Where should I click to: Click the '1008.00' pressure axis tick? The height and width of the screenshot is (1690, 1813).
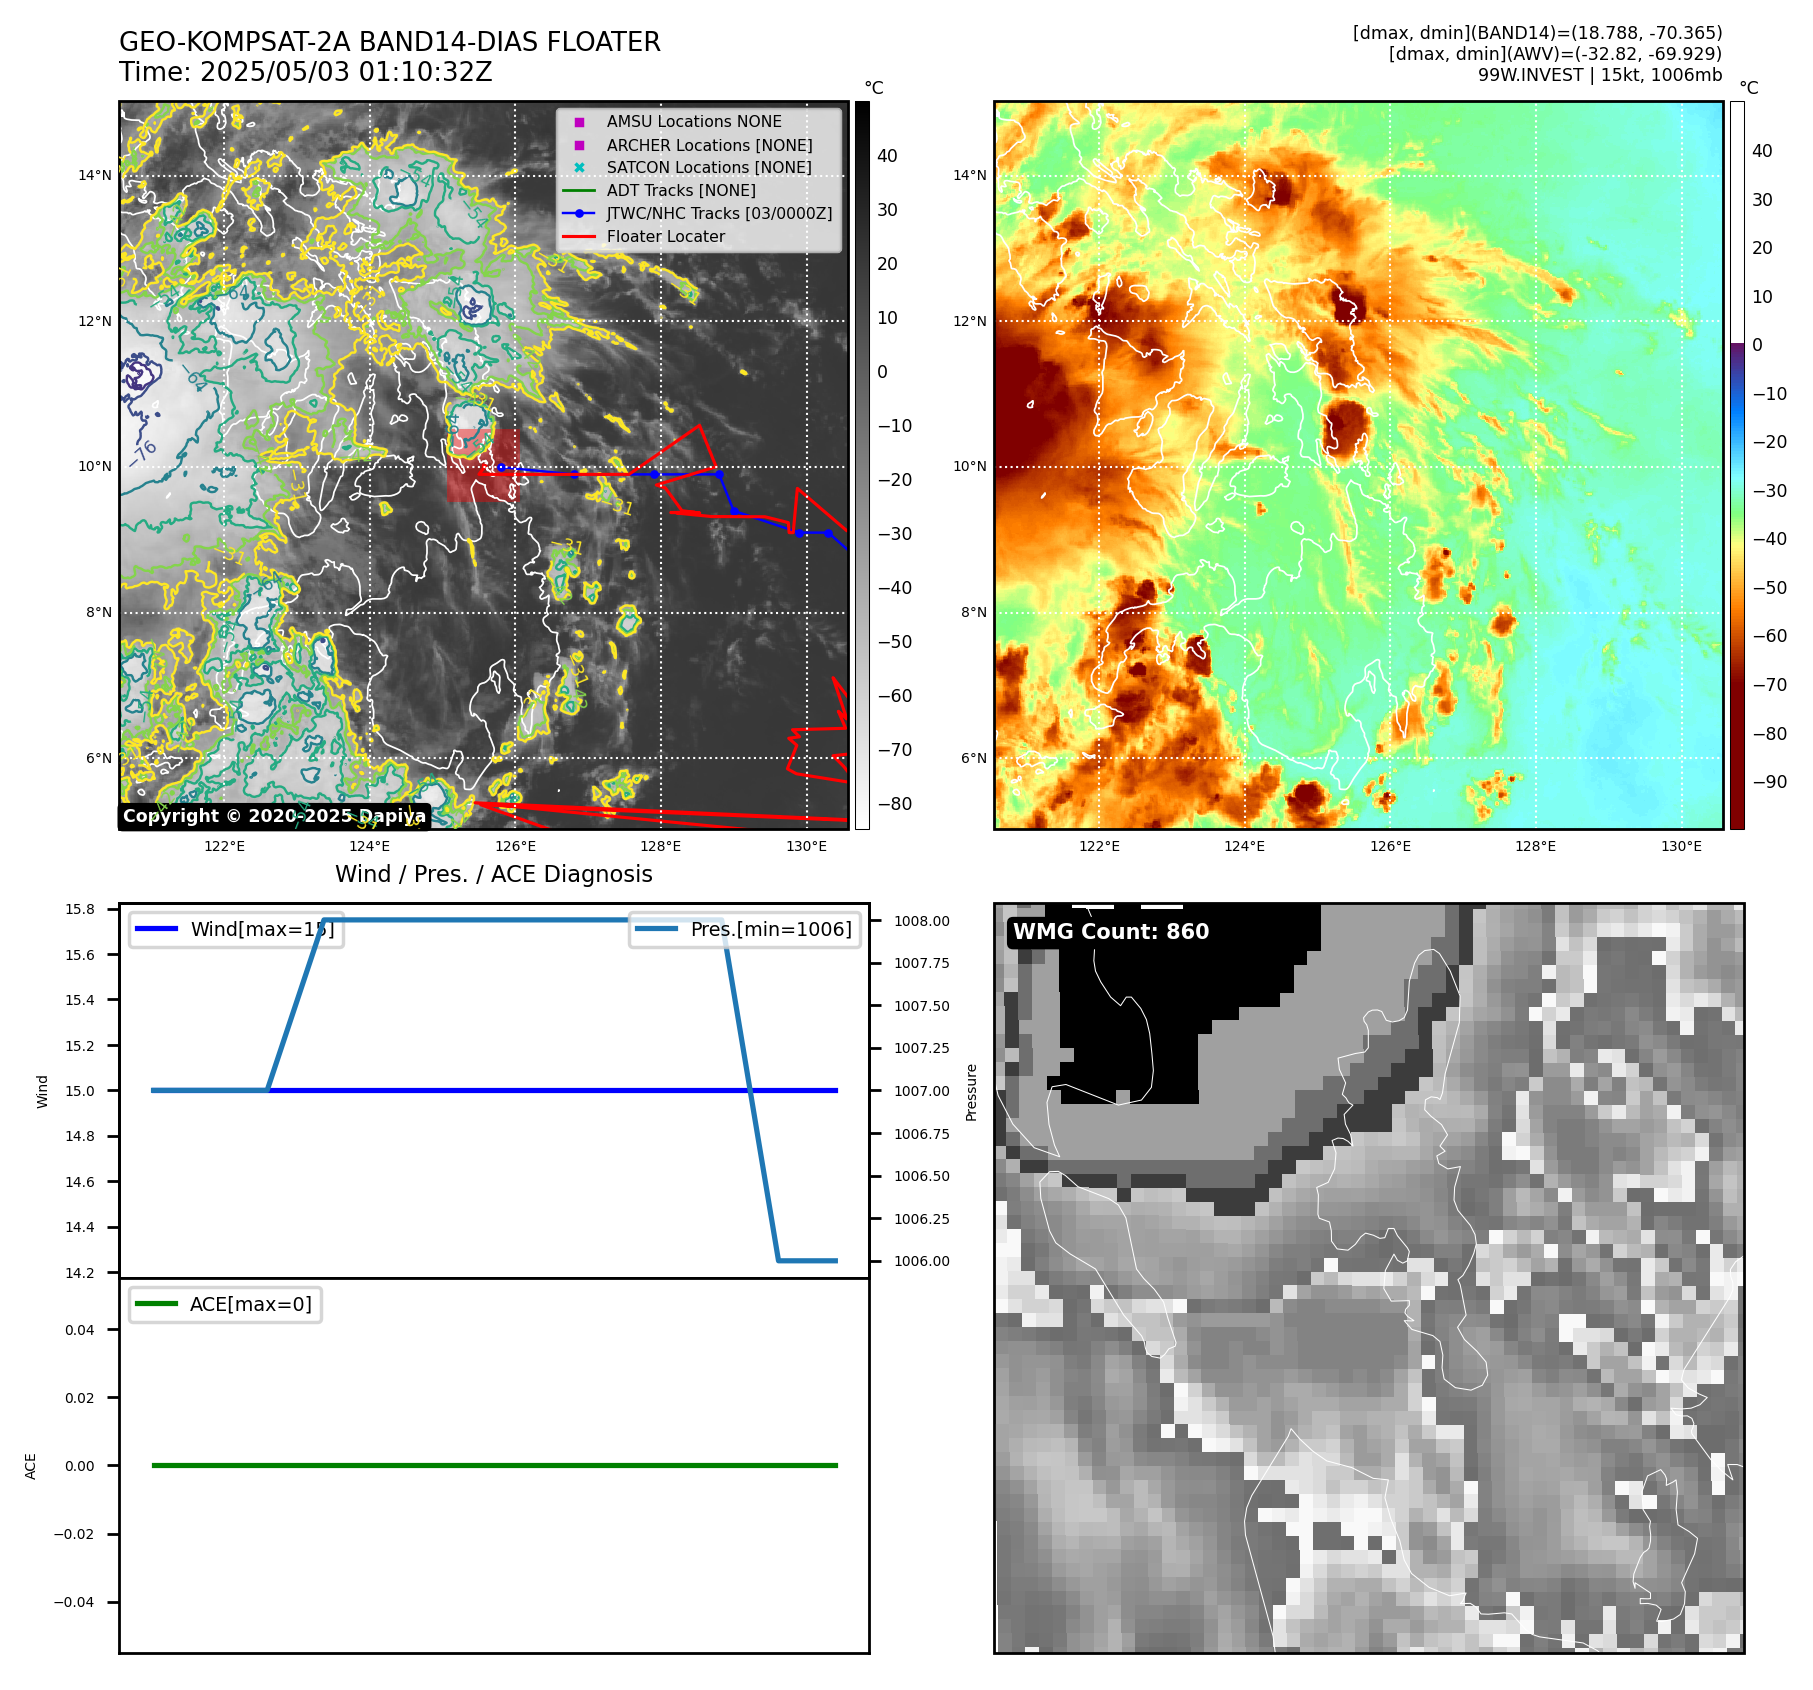pos(922,921)
